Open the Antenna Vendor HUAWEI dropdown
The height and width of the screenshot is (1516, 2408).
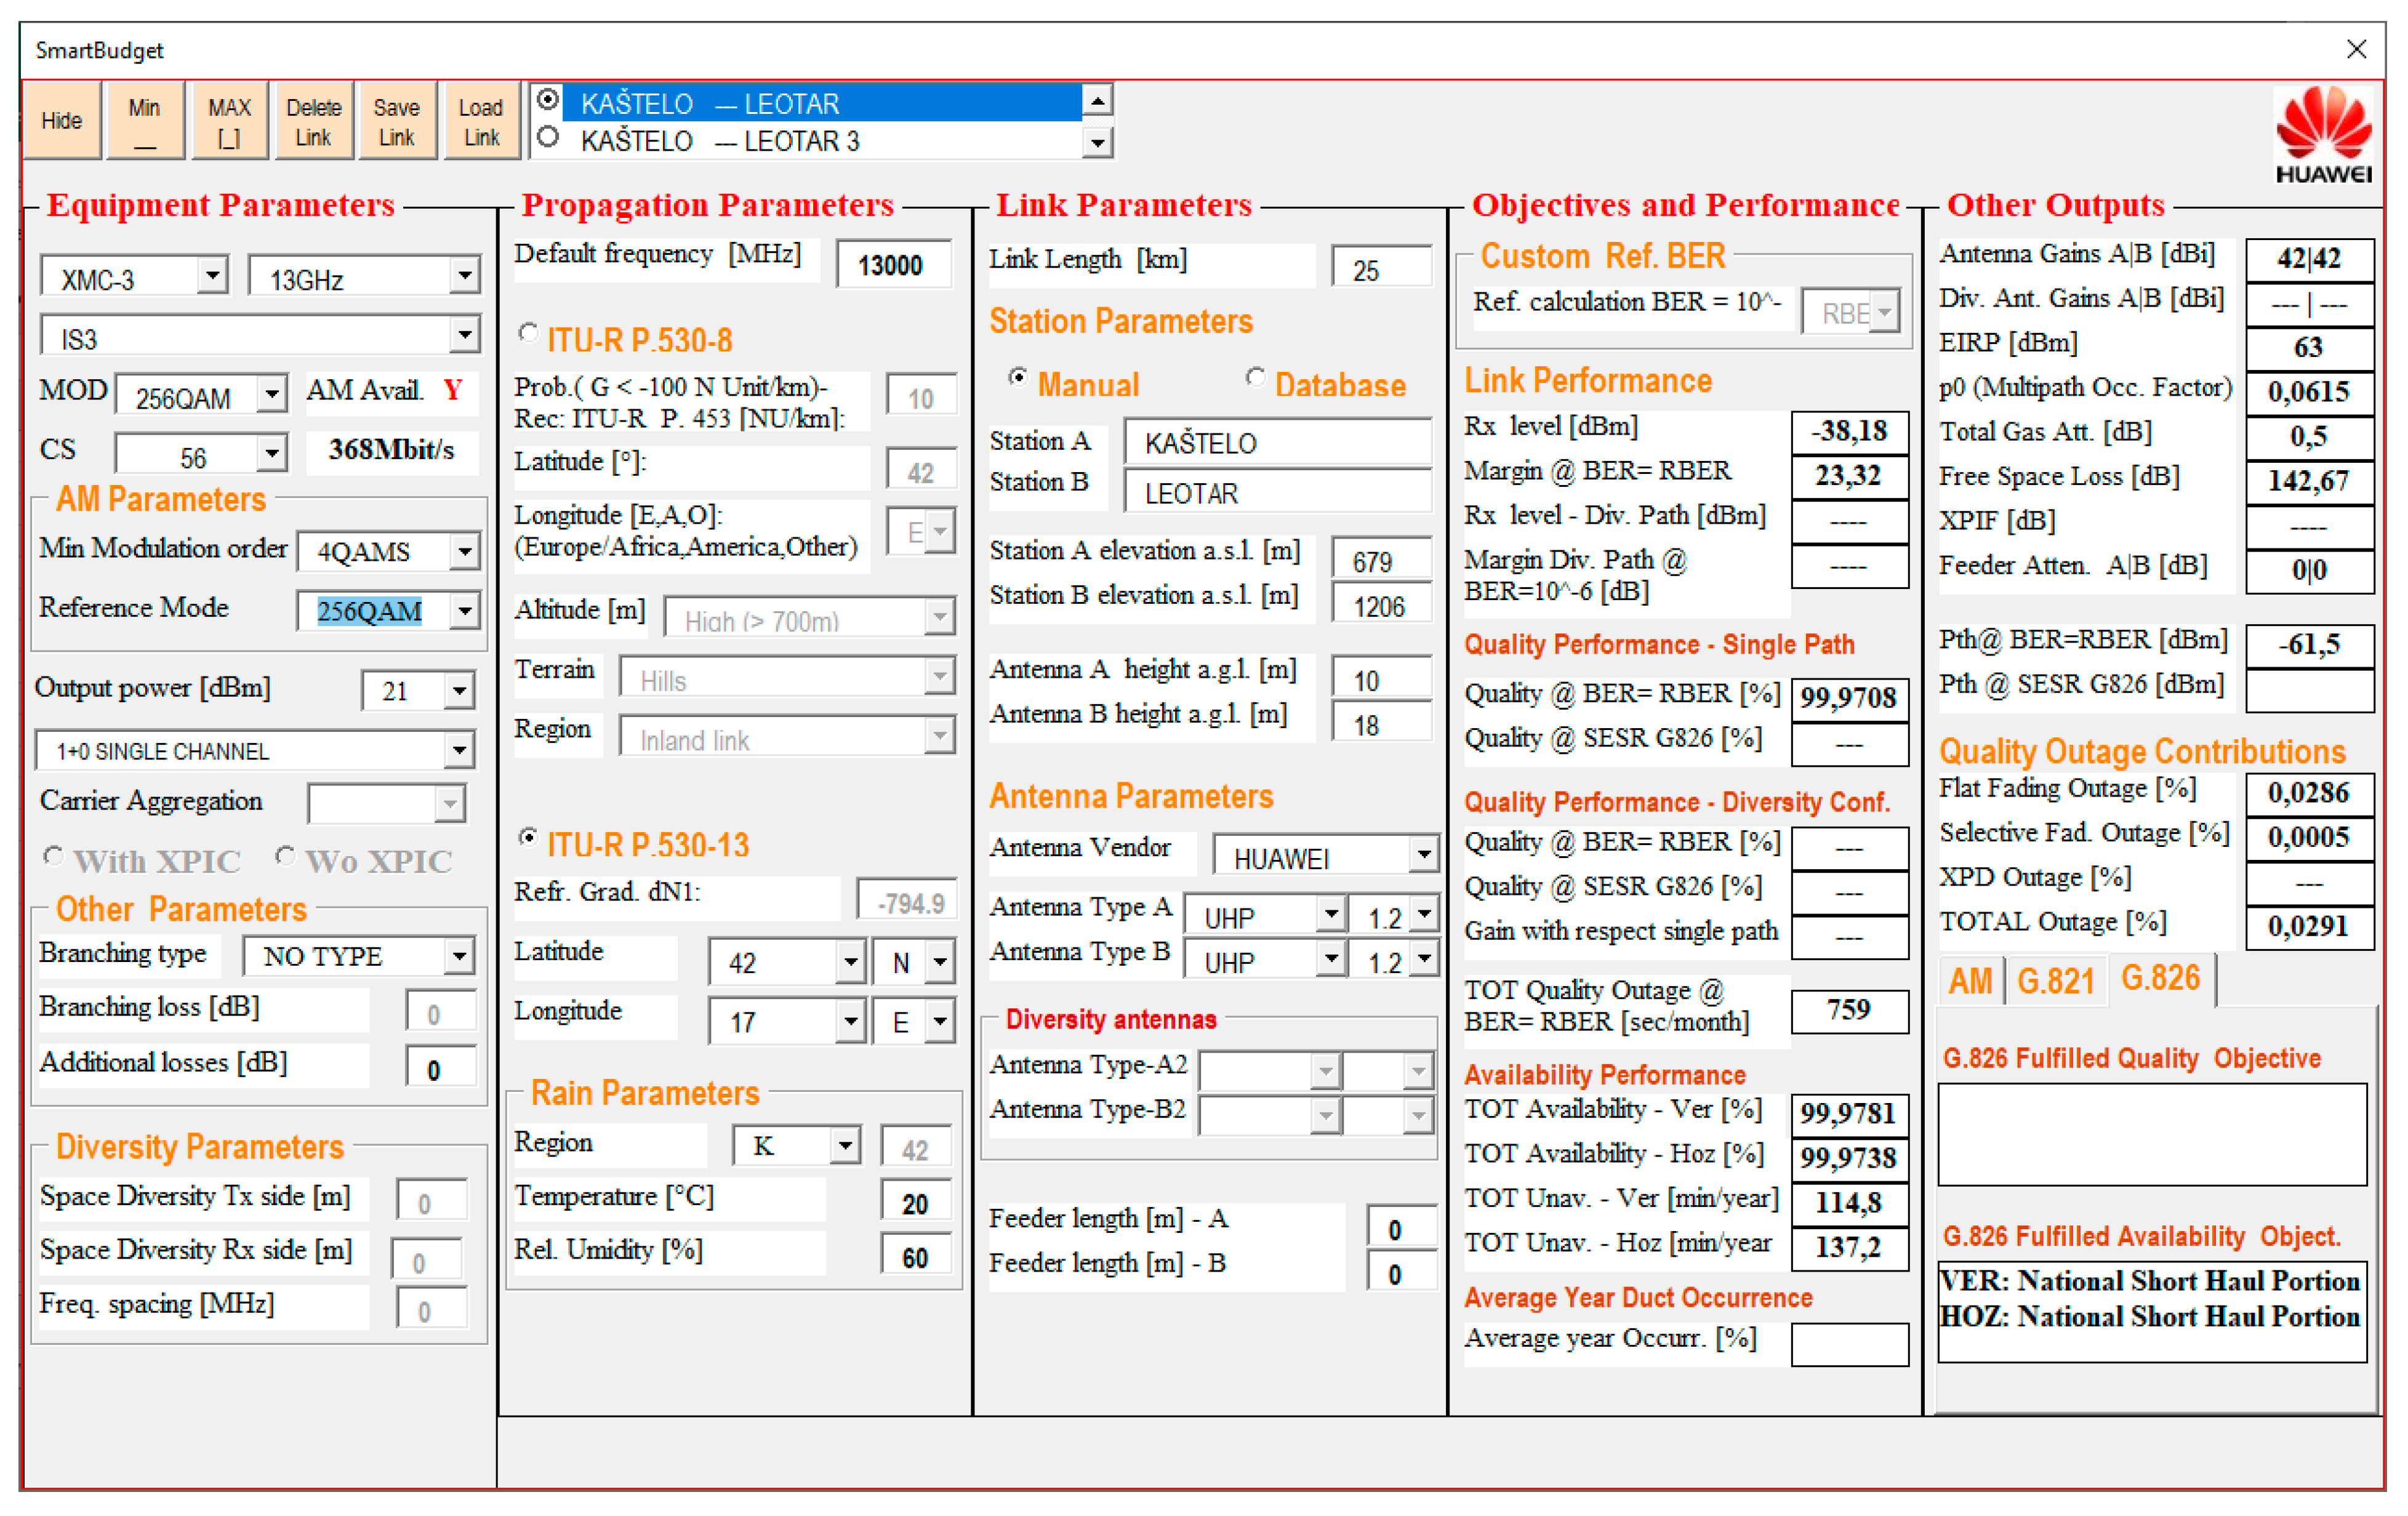[1423, 855]
